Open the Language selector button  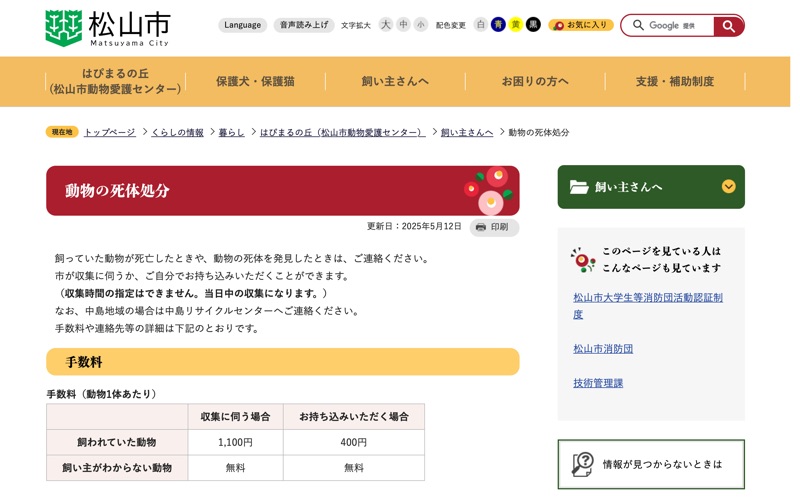click(x=242, y=25)
